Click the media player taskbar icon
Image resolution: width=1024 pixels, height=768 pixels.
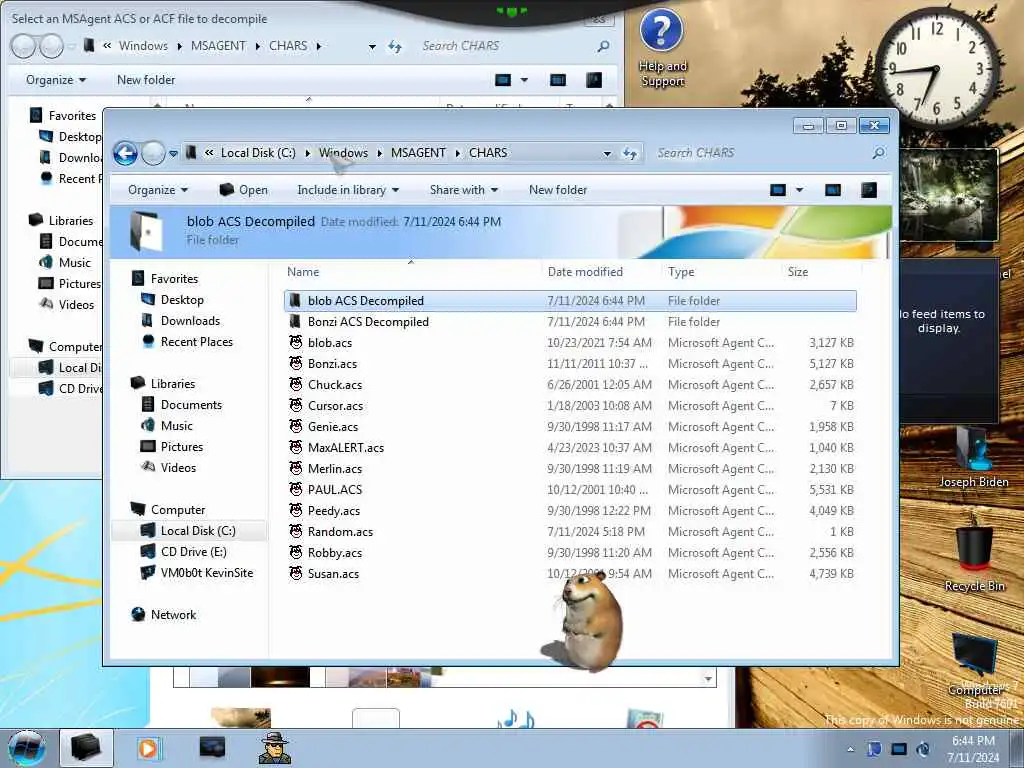point(148,748)
